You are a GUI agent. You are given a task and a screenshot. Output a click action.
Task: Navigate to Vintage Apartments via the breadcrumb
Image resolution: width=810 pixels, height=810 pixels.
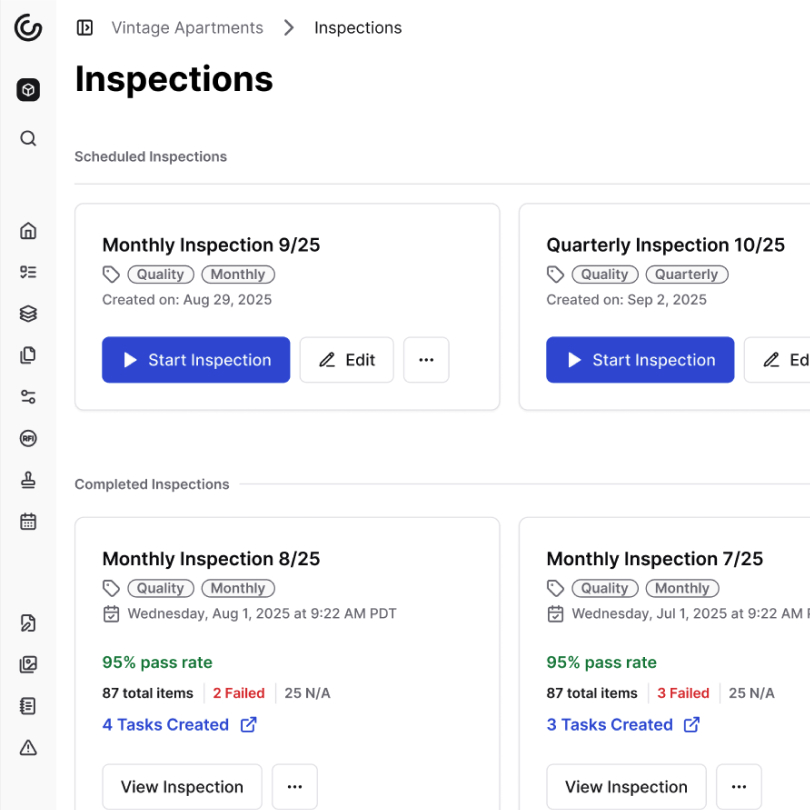coord(187,27)
